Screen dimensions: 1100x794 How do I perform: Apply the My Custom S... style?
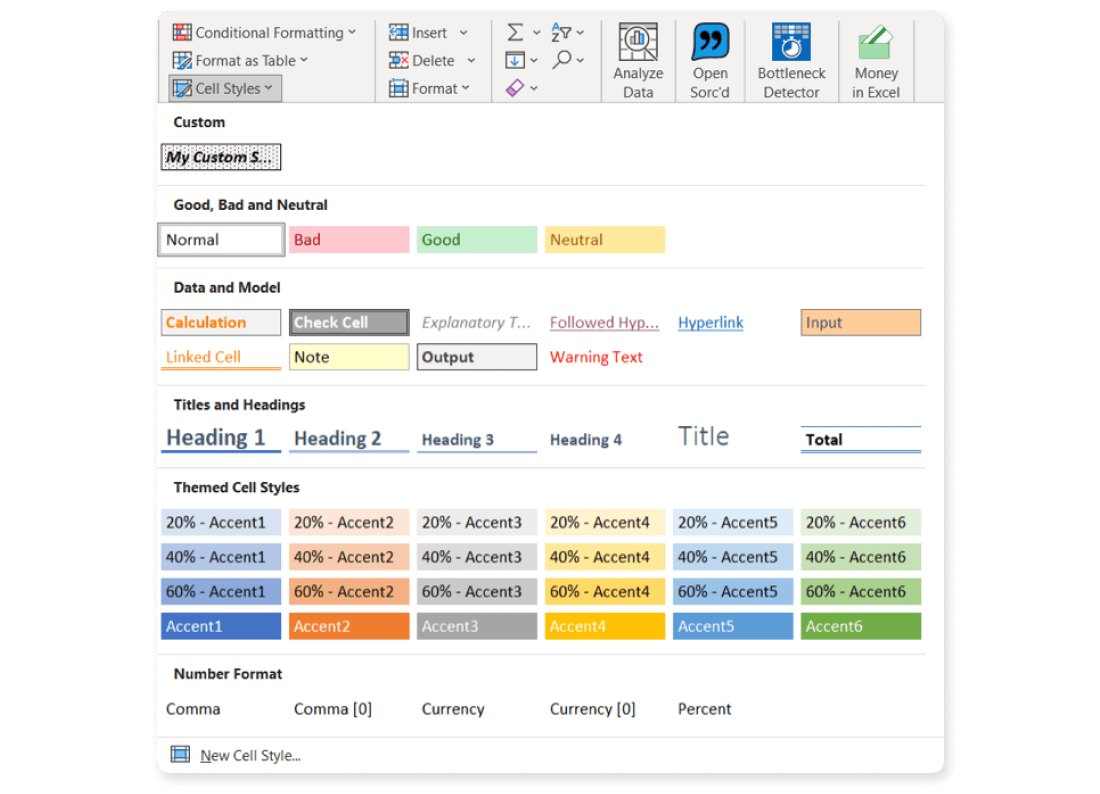pos(221,157)
